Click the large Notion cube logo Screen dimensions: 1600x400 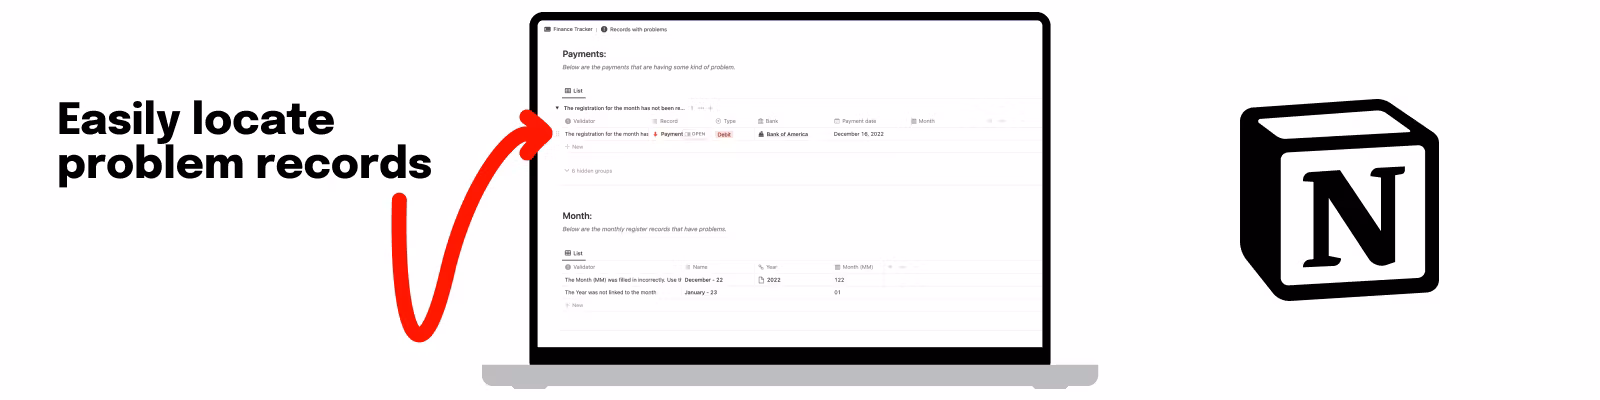(x=1339, y=200)
